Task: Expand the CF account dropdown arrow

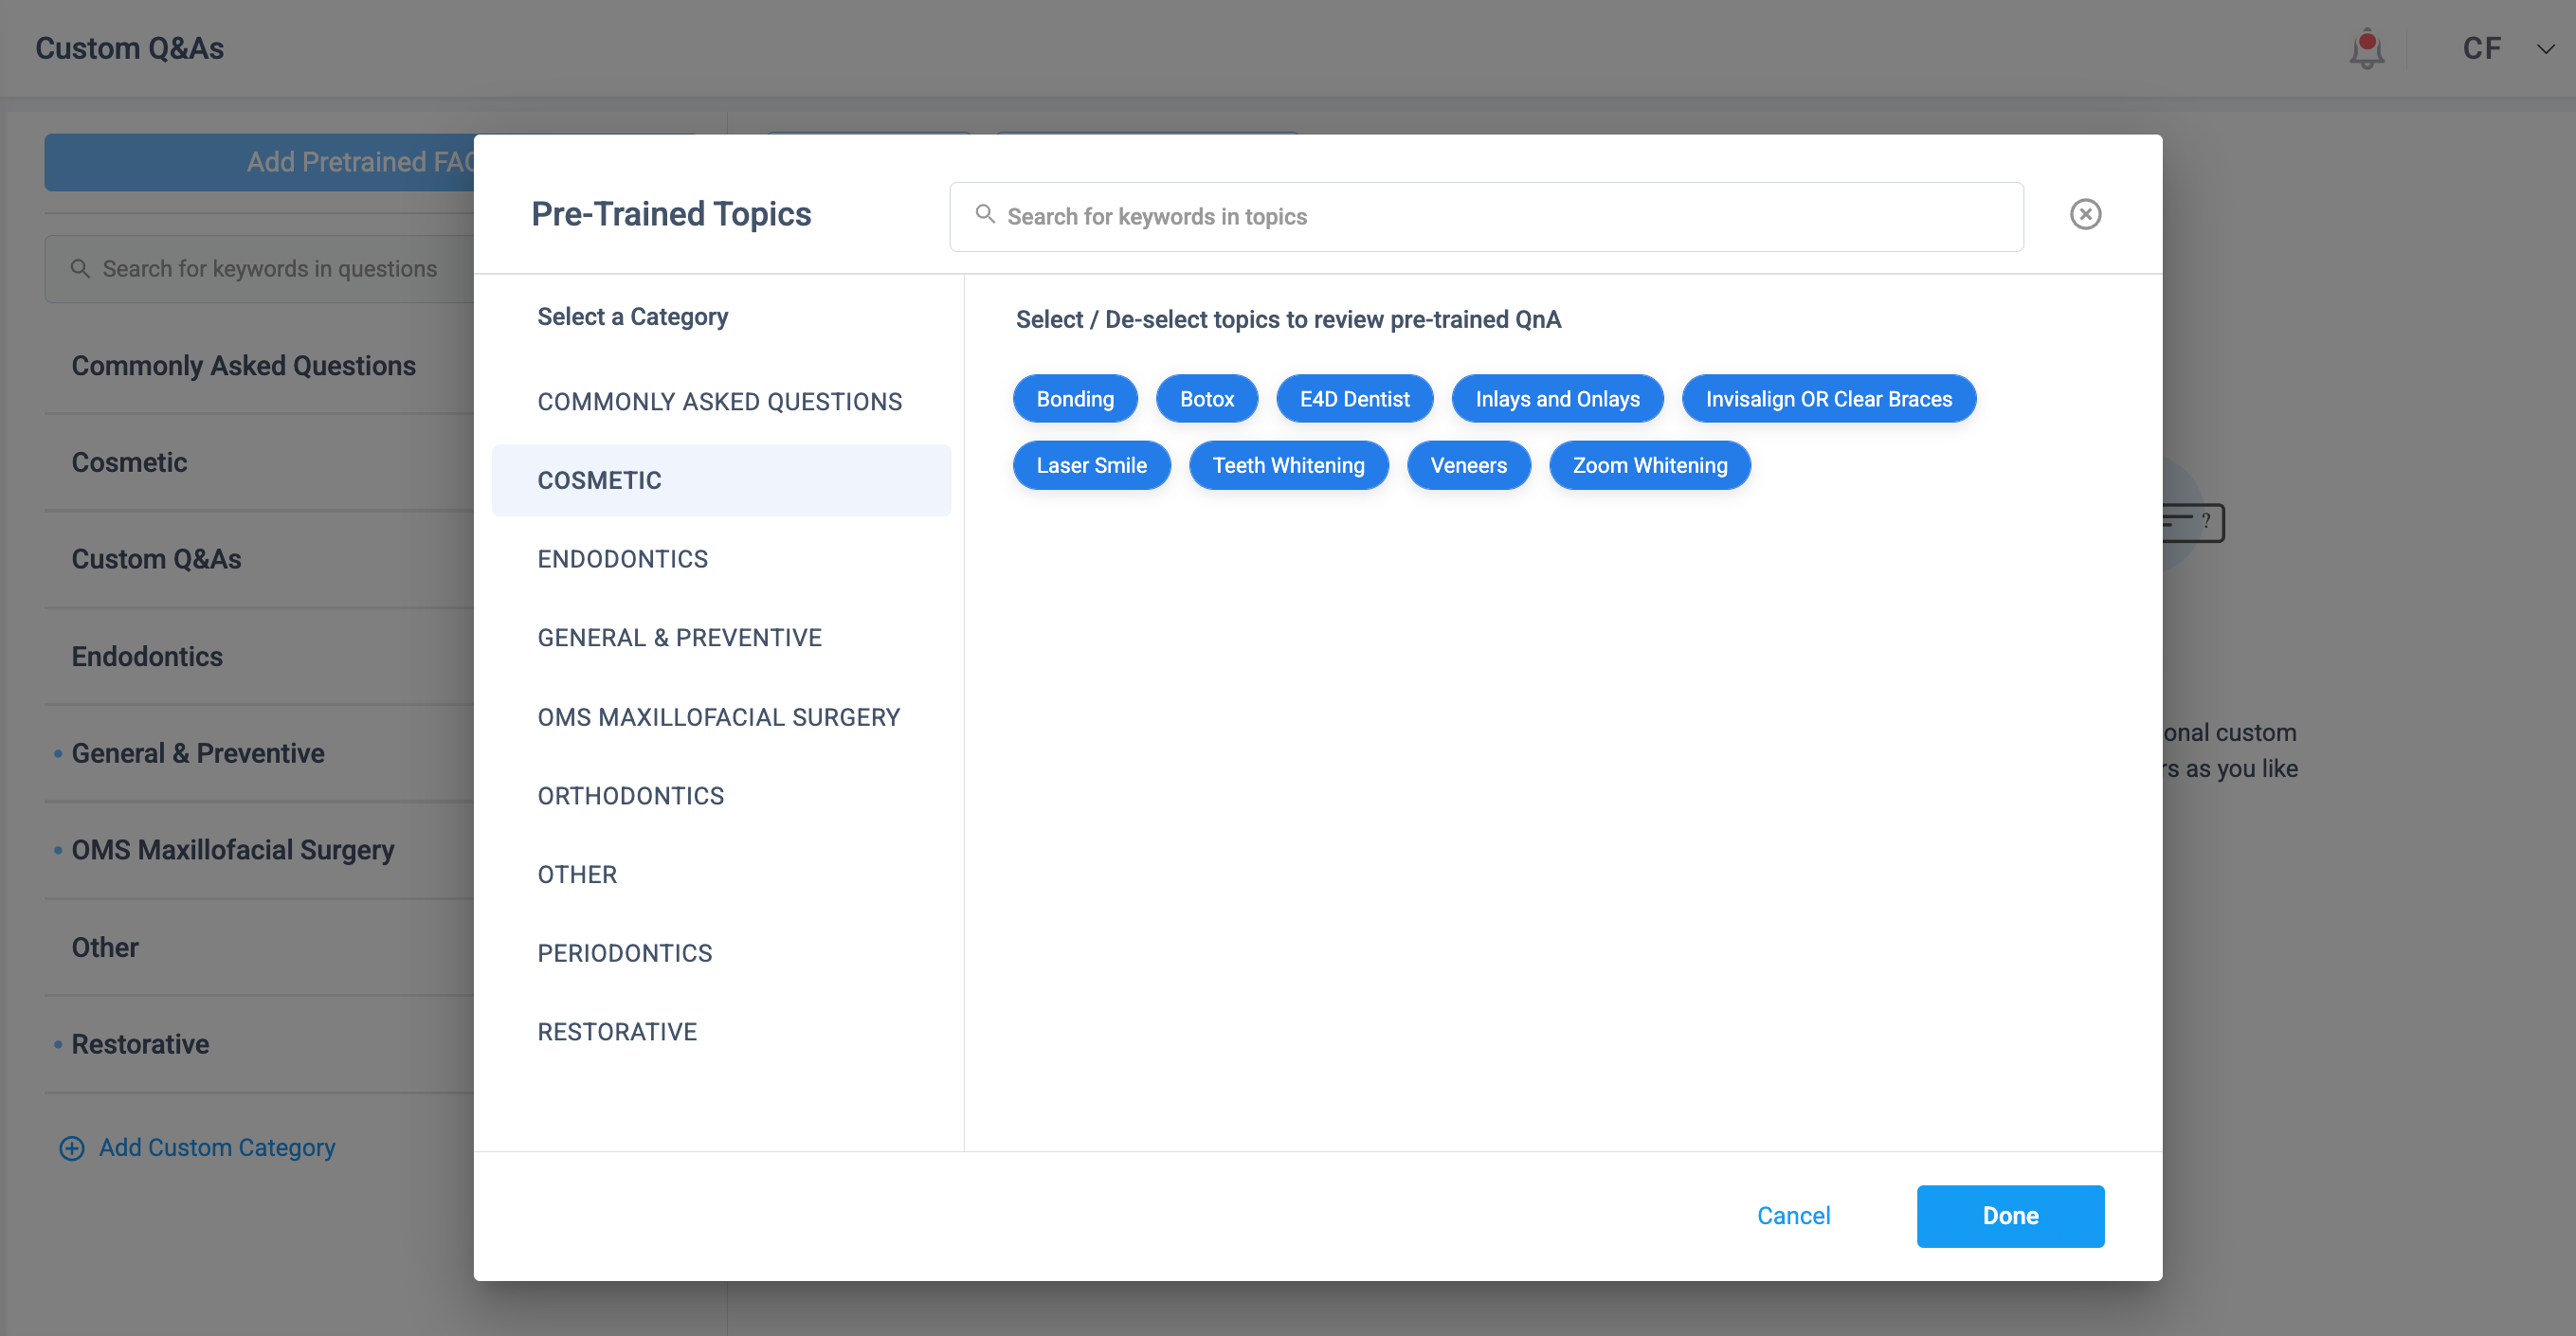Action: click(2545, 49)
